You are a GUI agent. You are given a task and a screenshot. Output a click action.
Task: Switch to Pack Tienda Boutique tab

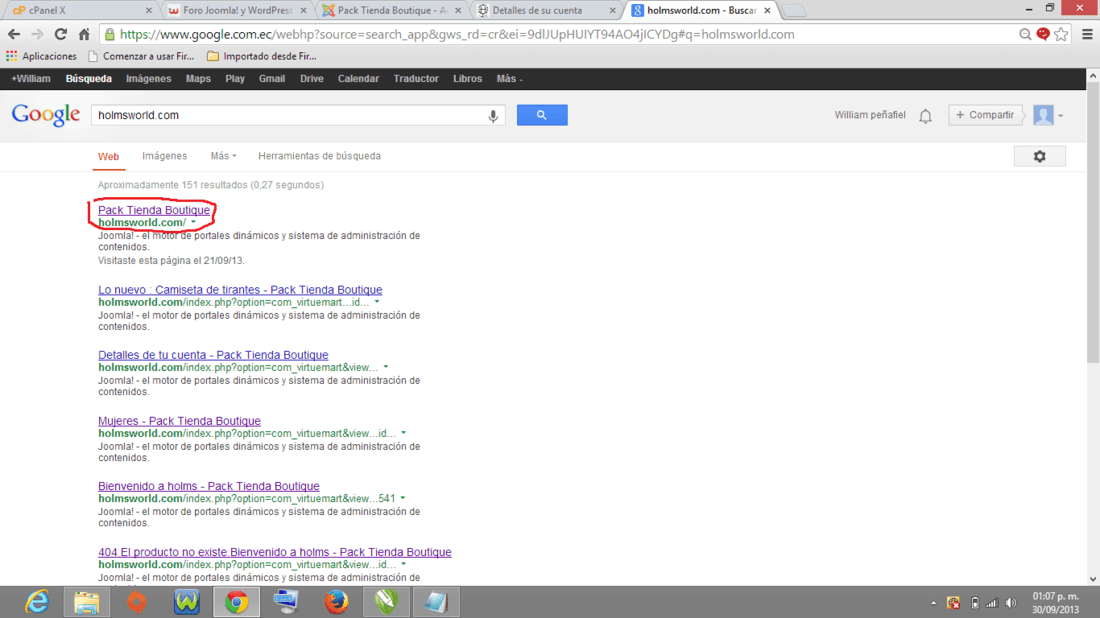coord(391,11)
